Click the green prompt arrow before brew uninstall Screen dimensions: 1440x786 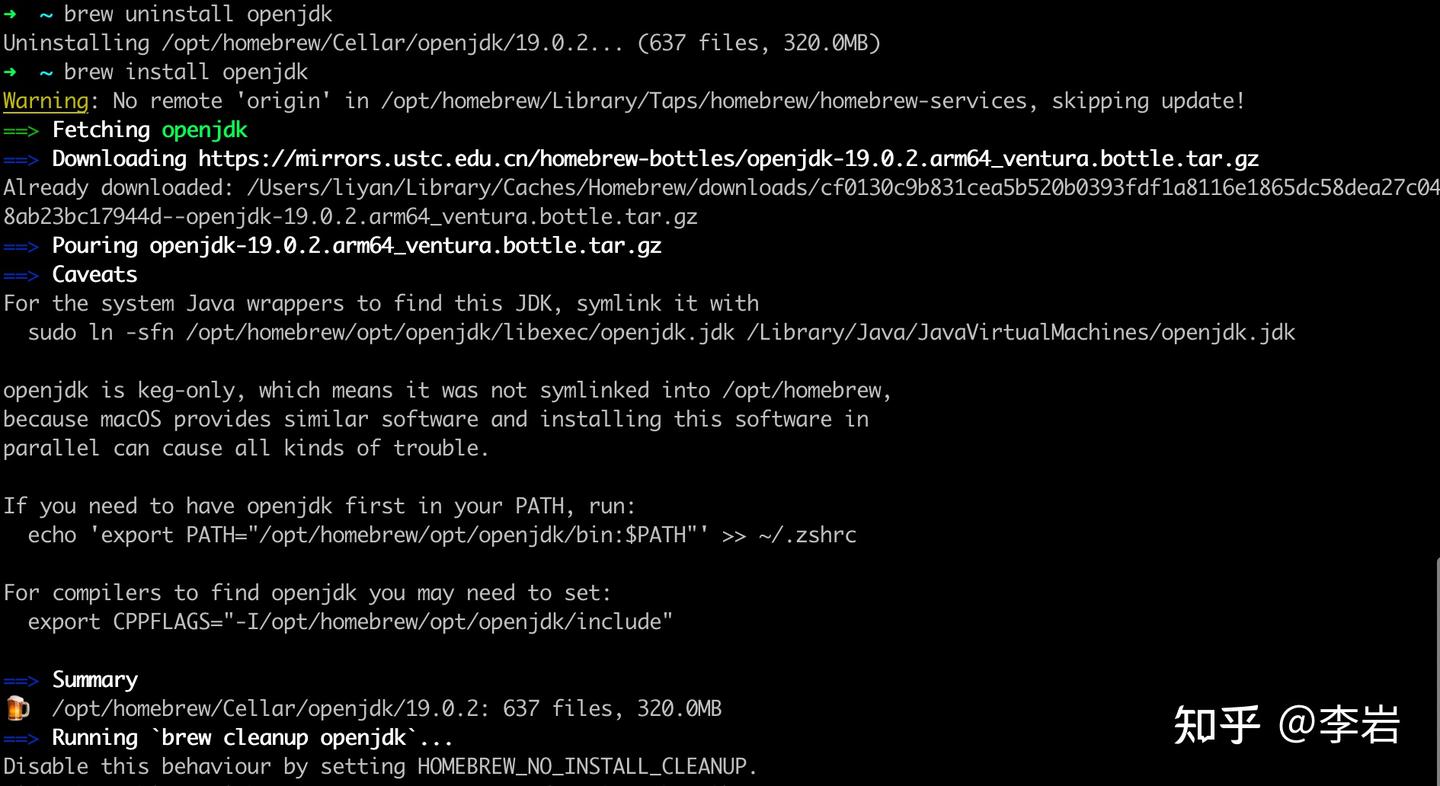point(11,14)
